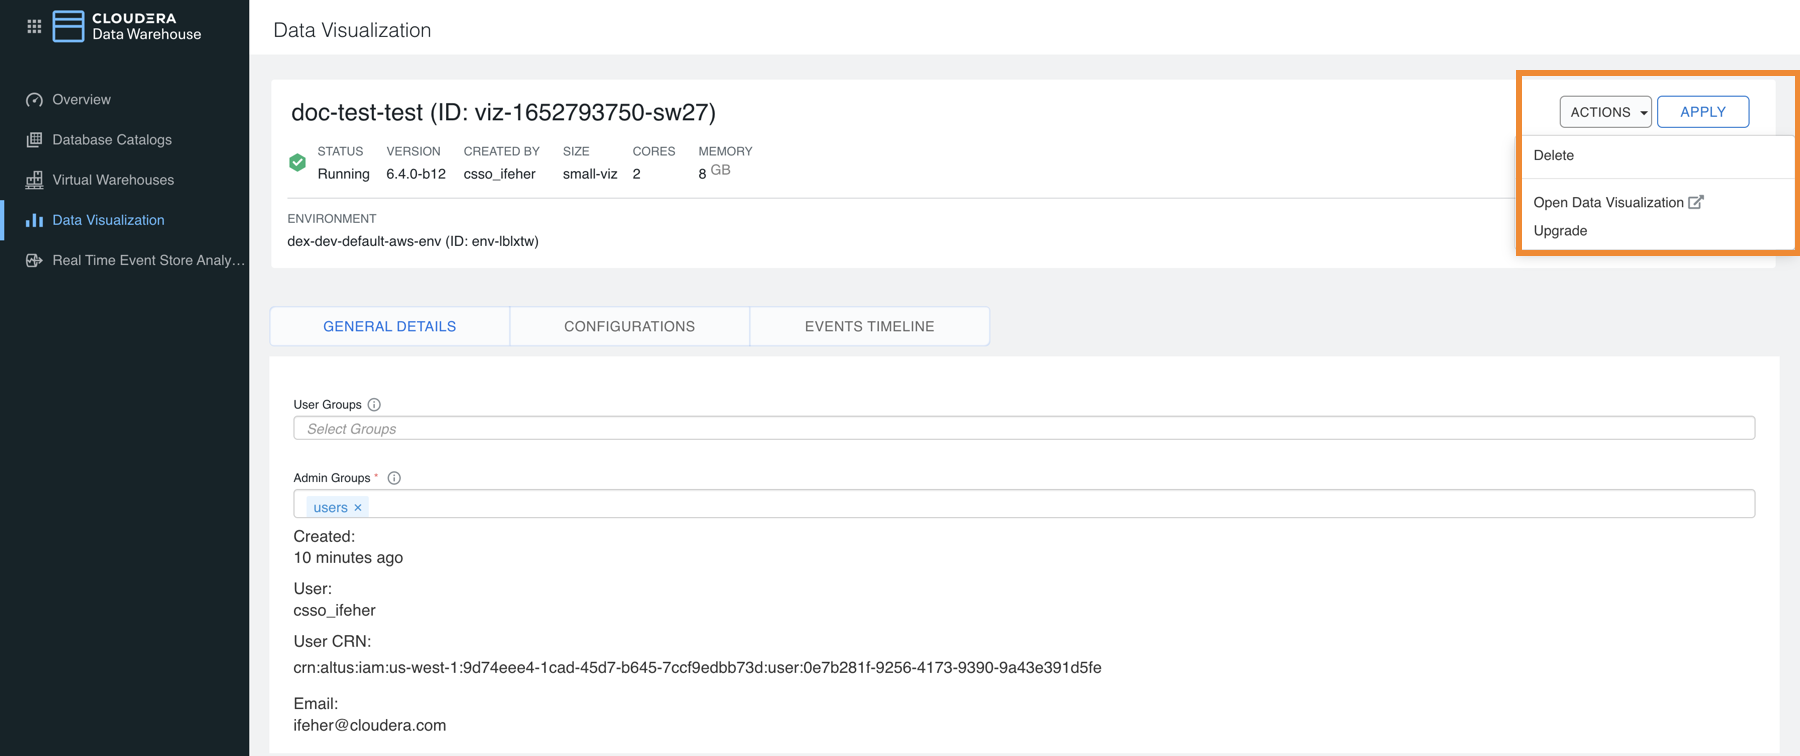Click the info icon beside User Groups

pyautogui.click(x=374, y=405)
